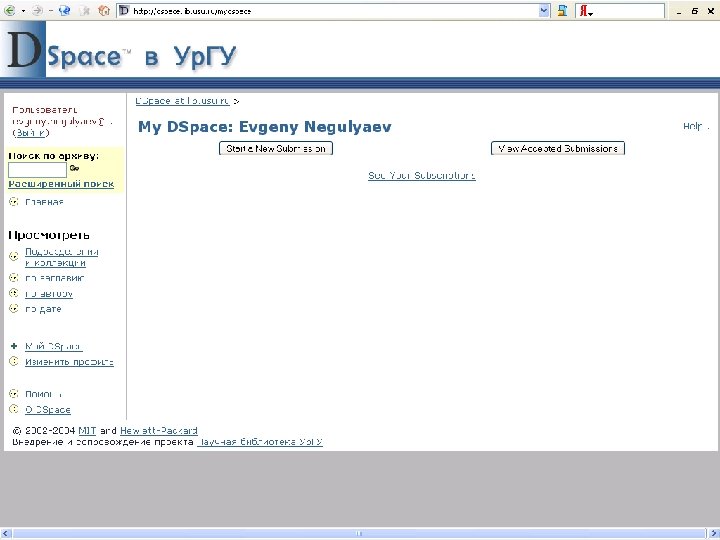Image resolution: width=720 pixels, height=540 pixels.
Task: Click 'View Accepted Submissions' button
Action: 558,148
